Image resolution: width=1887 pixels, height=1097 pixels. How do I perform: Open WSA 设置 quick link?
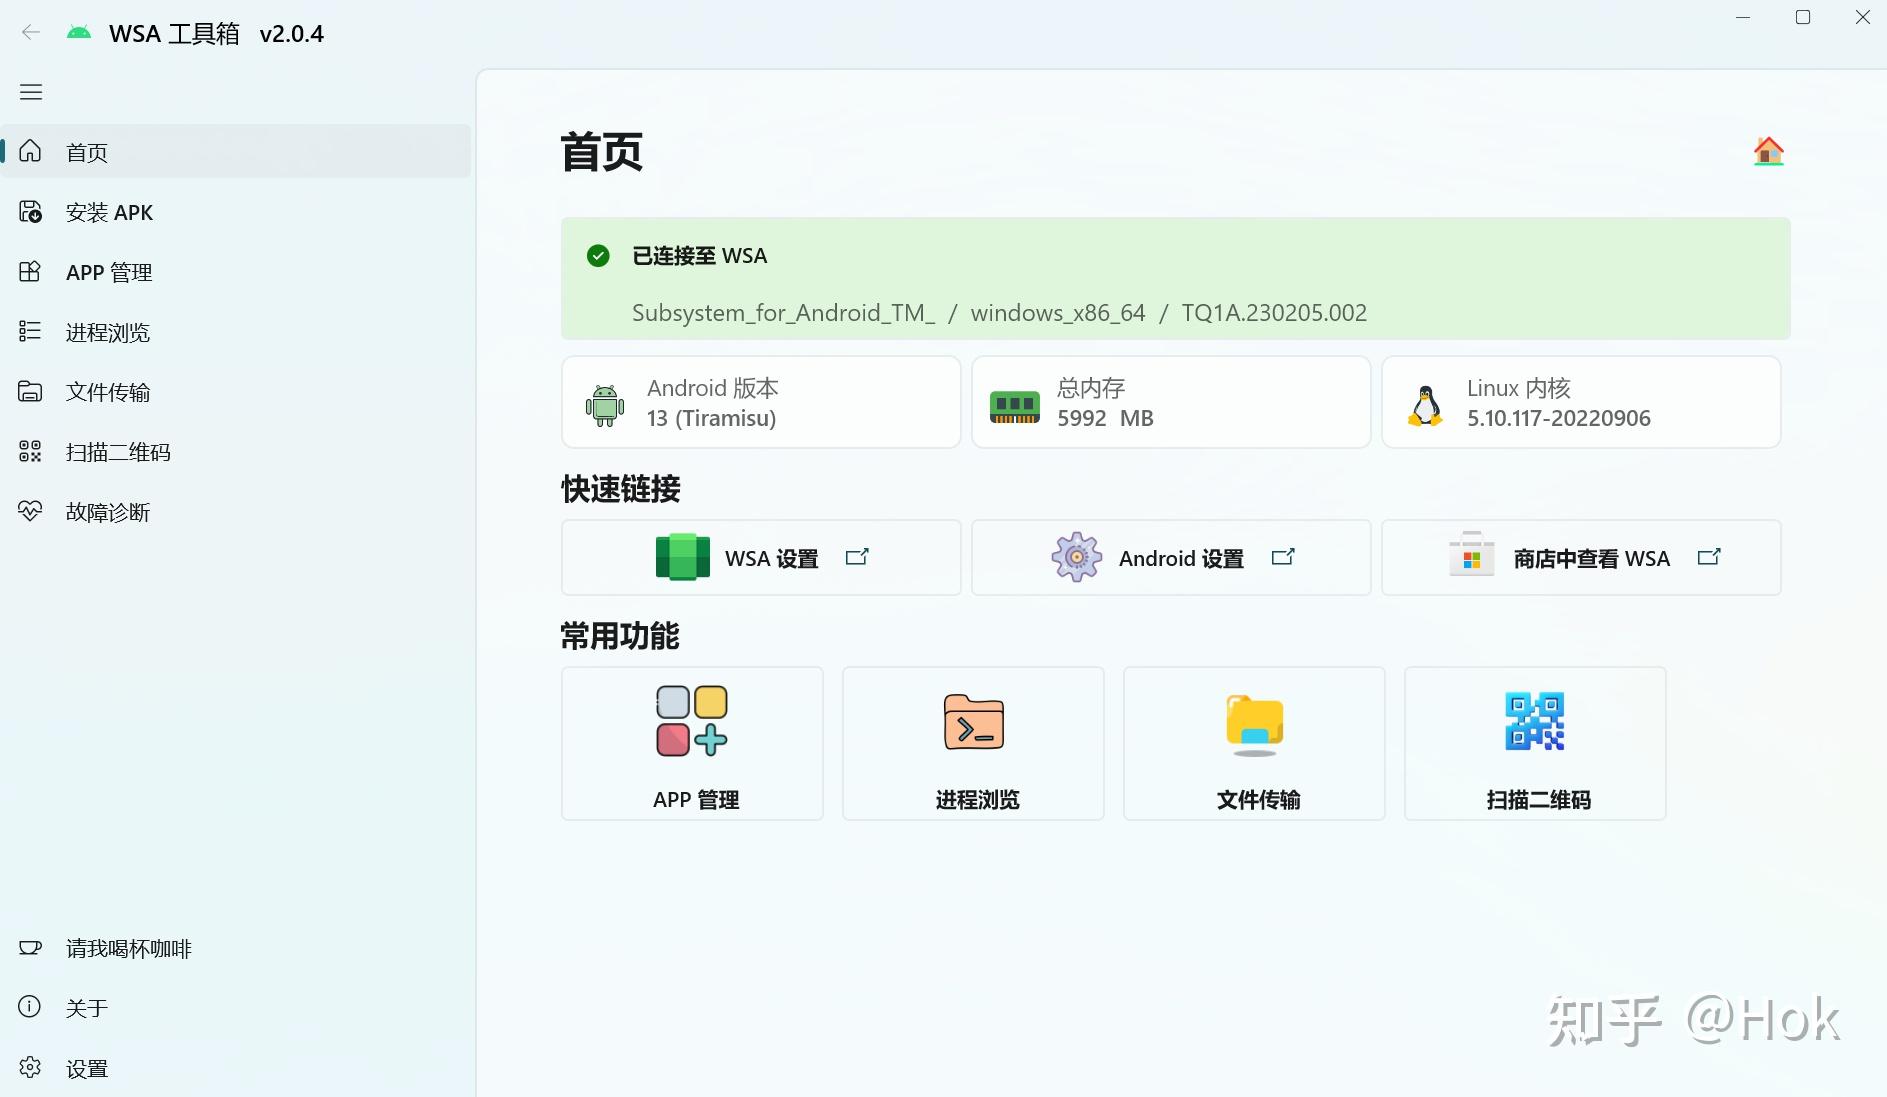(x=760, y=557)
